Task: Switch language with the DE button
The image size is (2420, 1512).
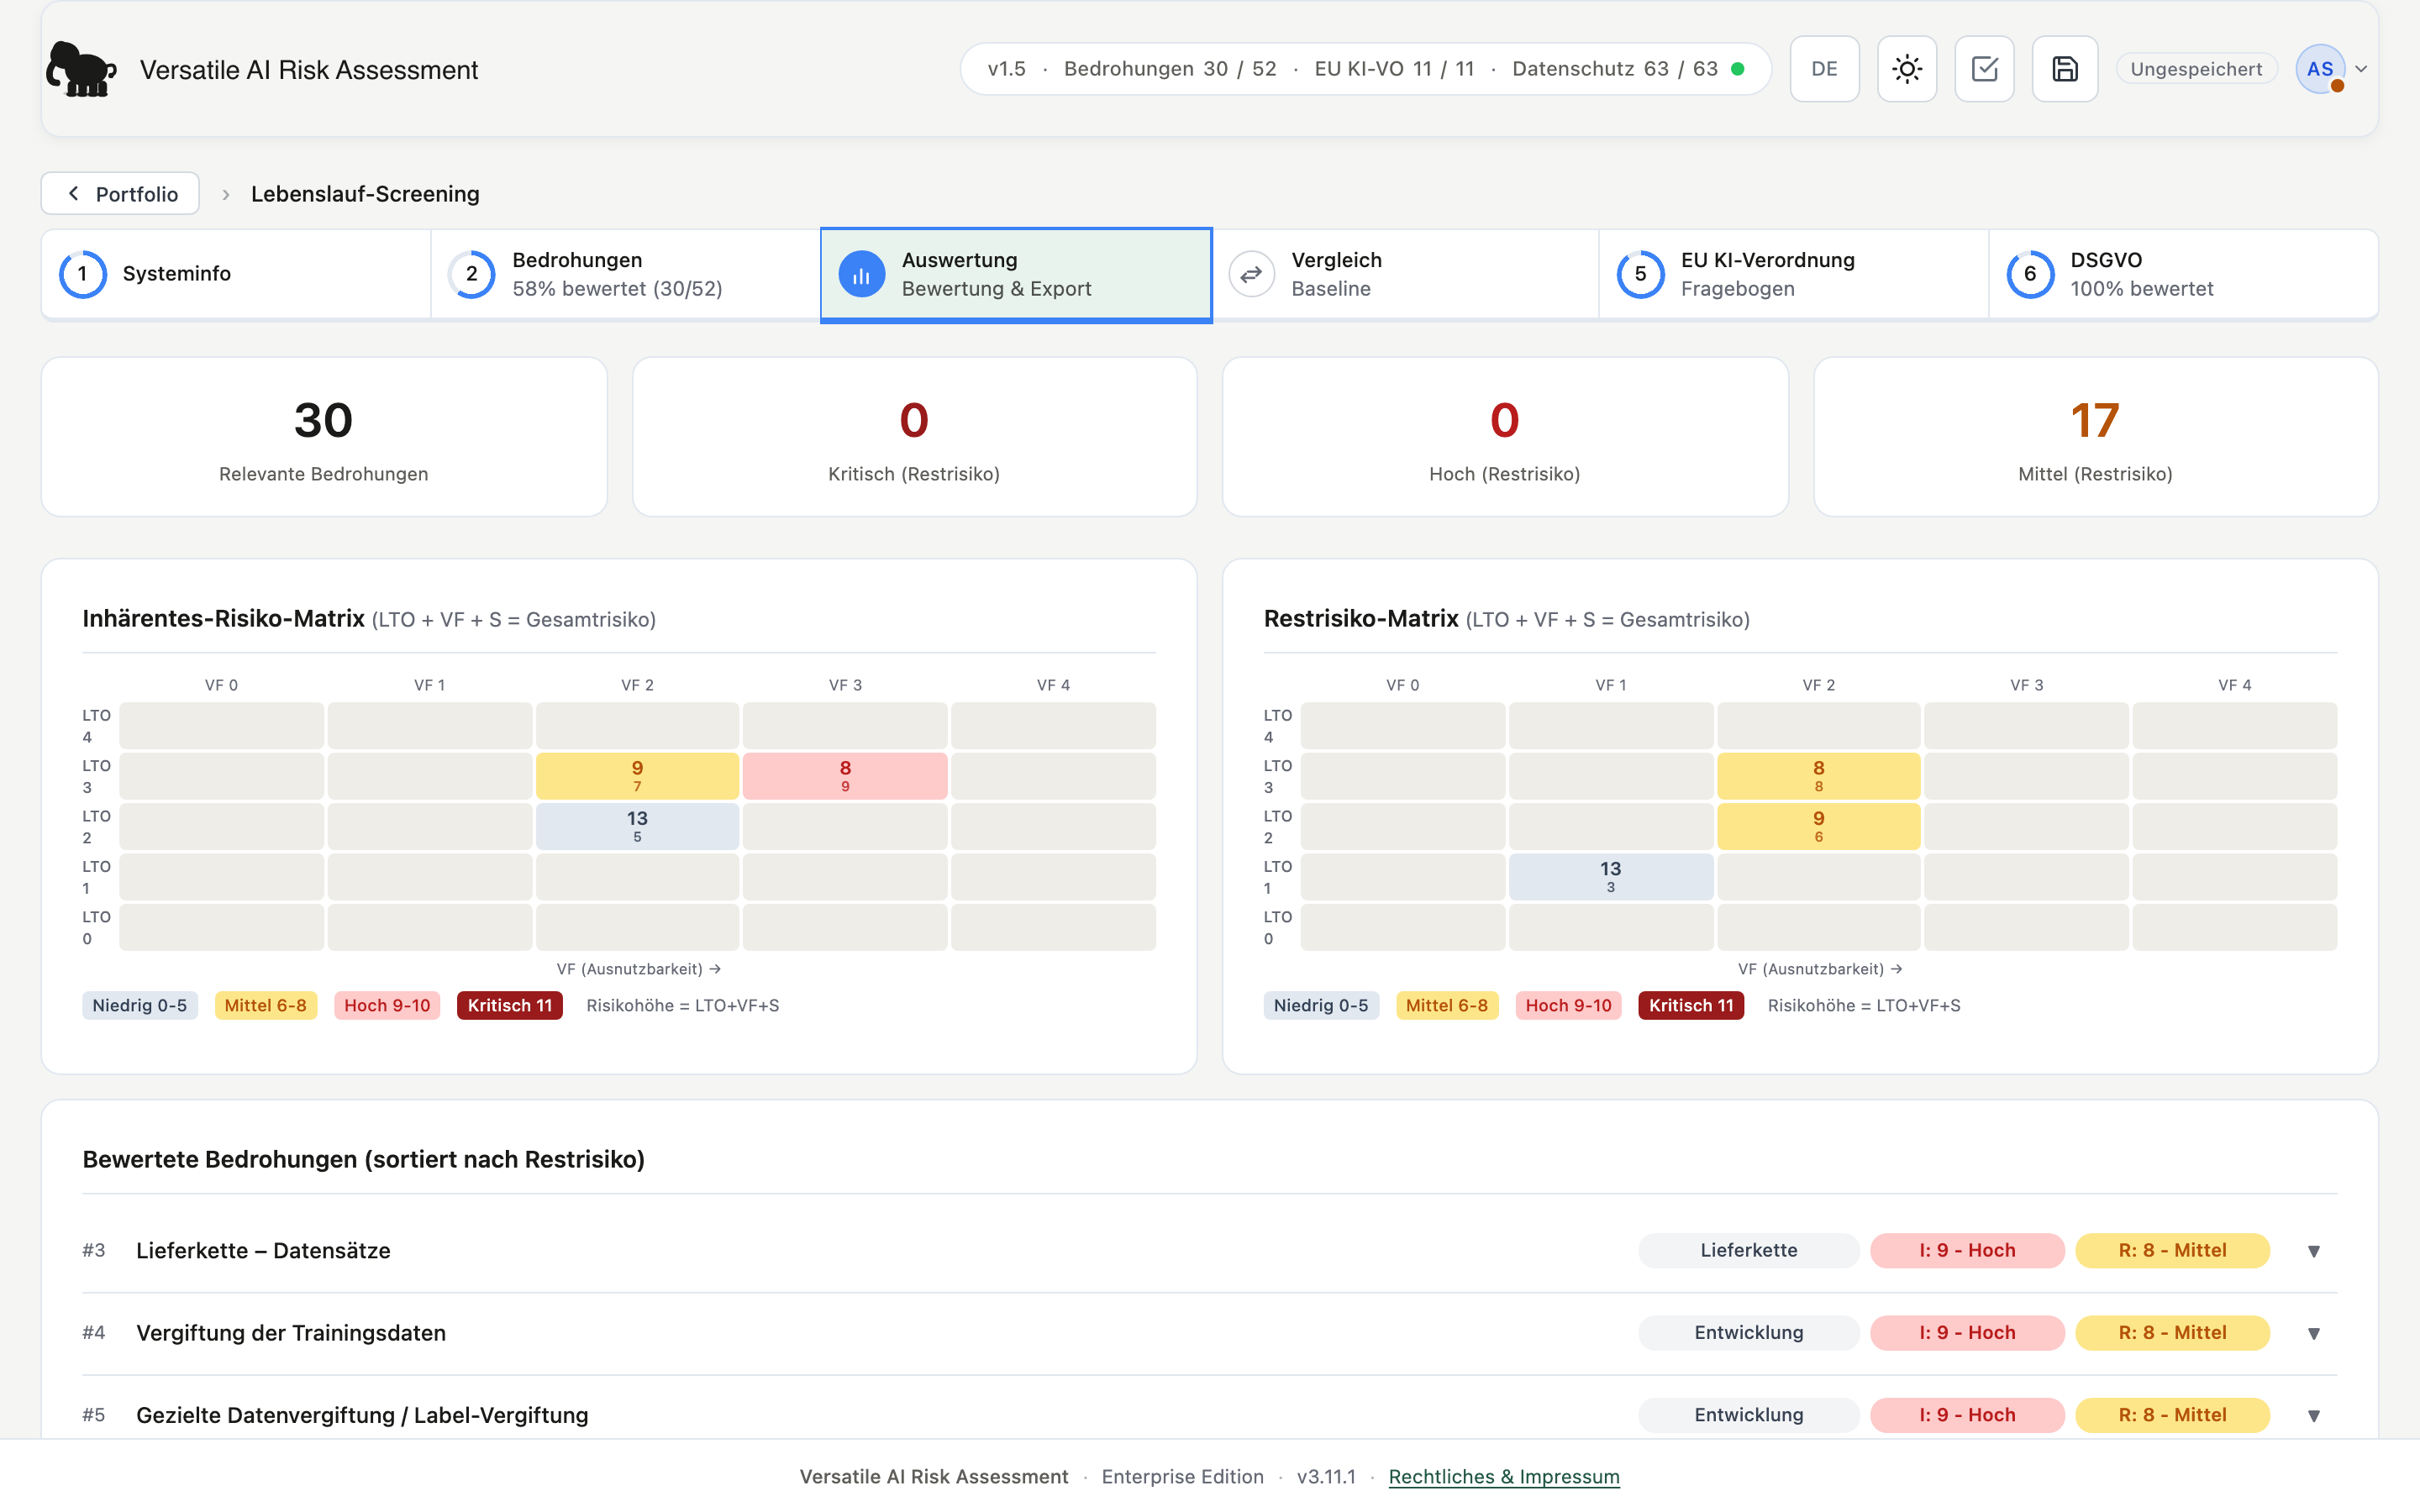Action: pyautogui.click(x=1824, y=69)
